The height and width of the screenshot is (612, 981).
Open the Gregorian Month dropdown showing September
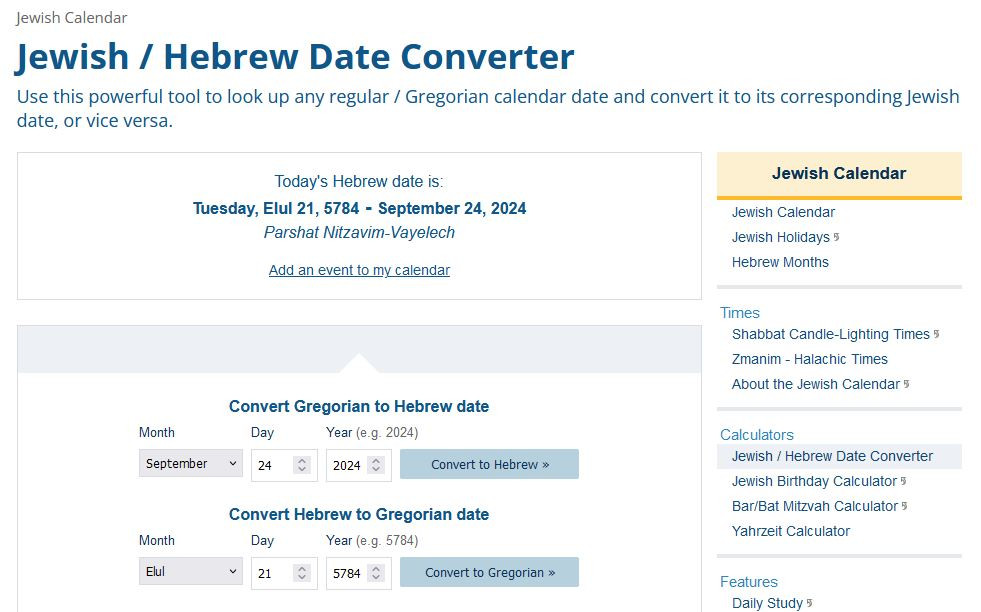click(x=190, y=464)
